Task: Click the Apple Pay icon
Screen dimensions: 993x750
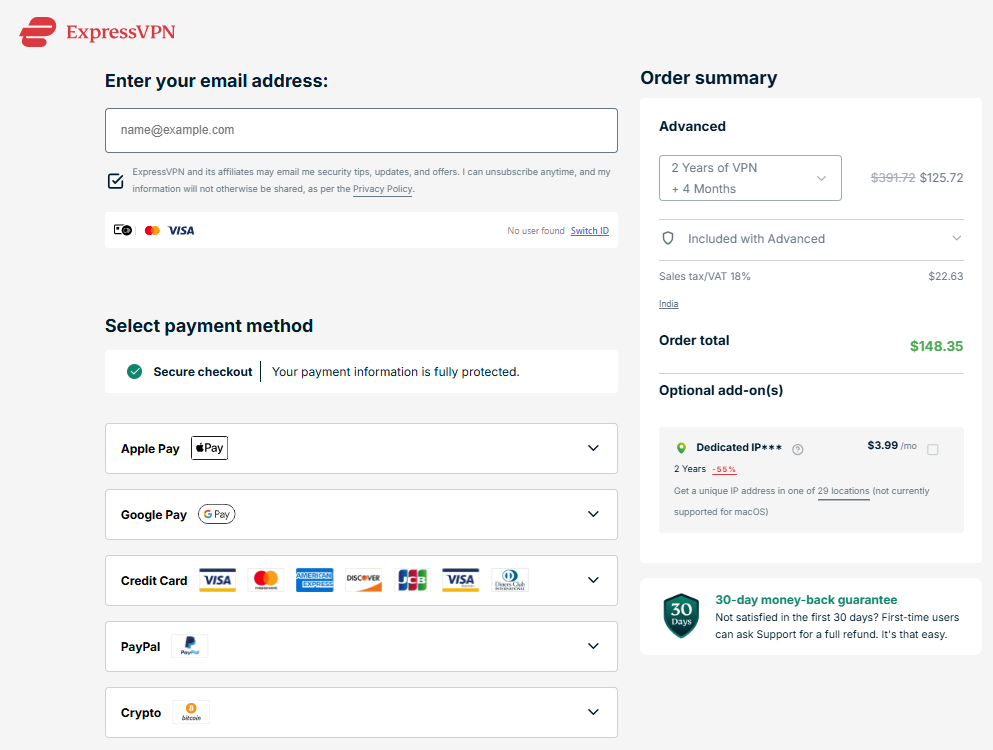Action: tap(209, 448)
